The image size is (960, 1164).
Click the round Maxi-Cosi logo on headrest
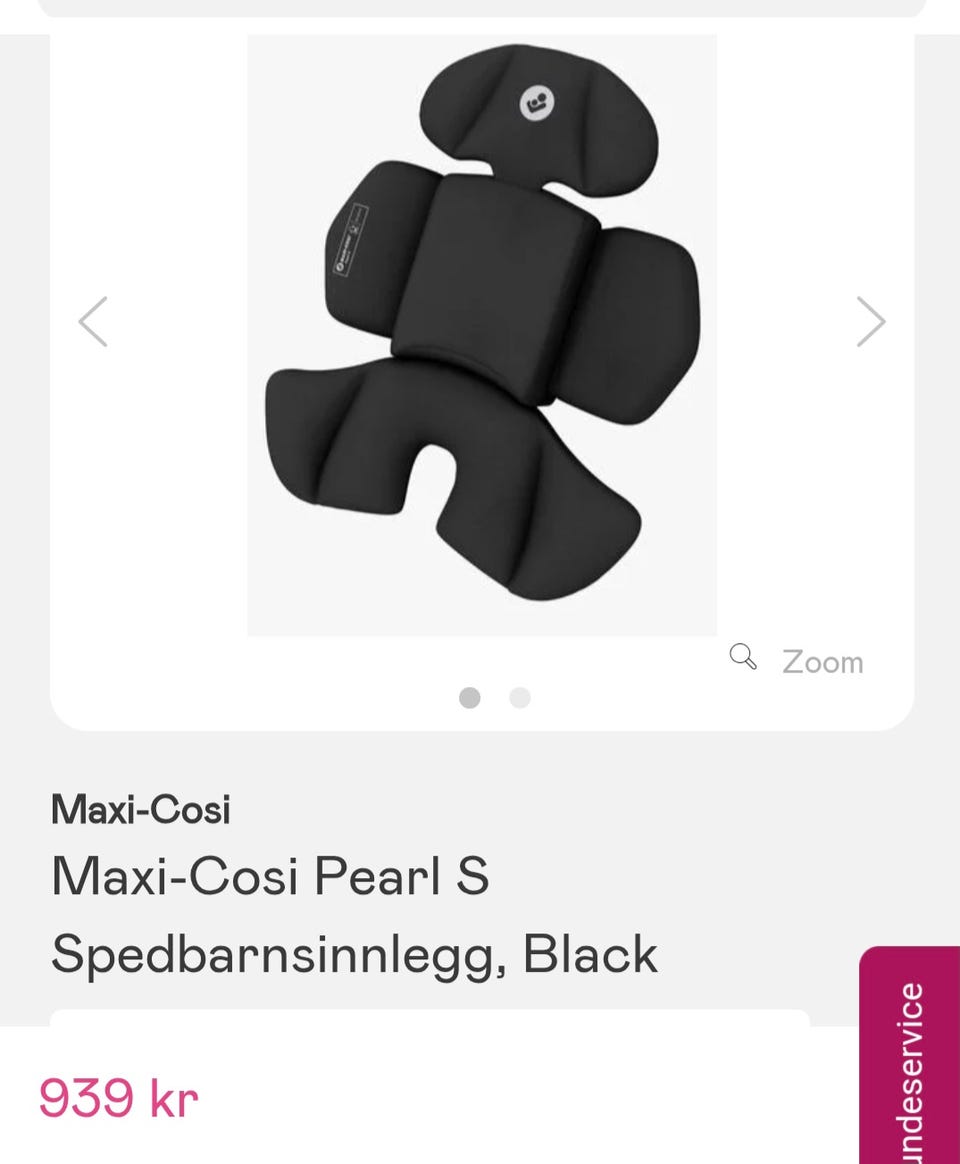click(537, 103)
